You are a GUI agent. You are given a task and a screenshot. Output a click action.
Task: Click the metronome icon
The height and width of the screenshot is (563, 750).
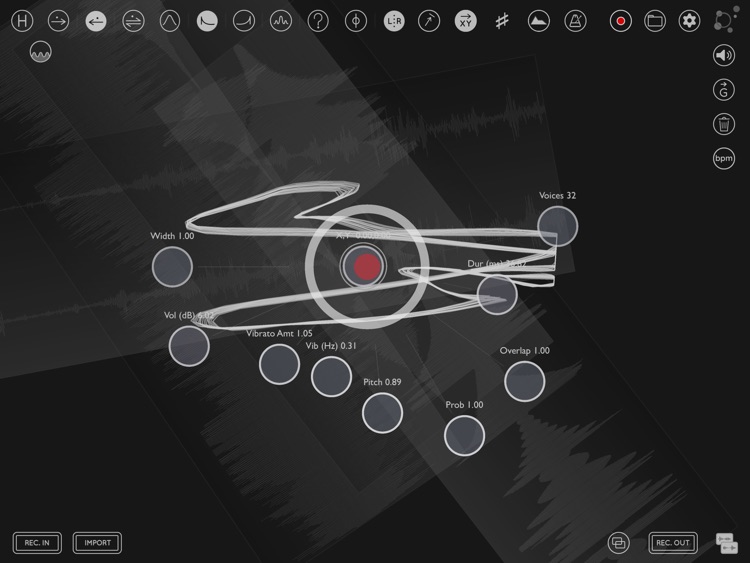575,21
